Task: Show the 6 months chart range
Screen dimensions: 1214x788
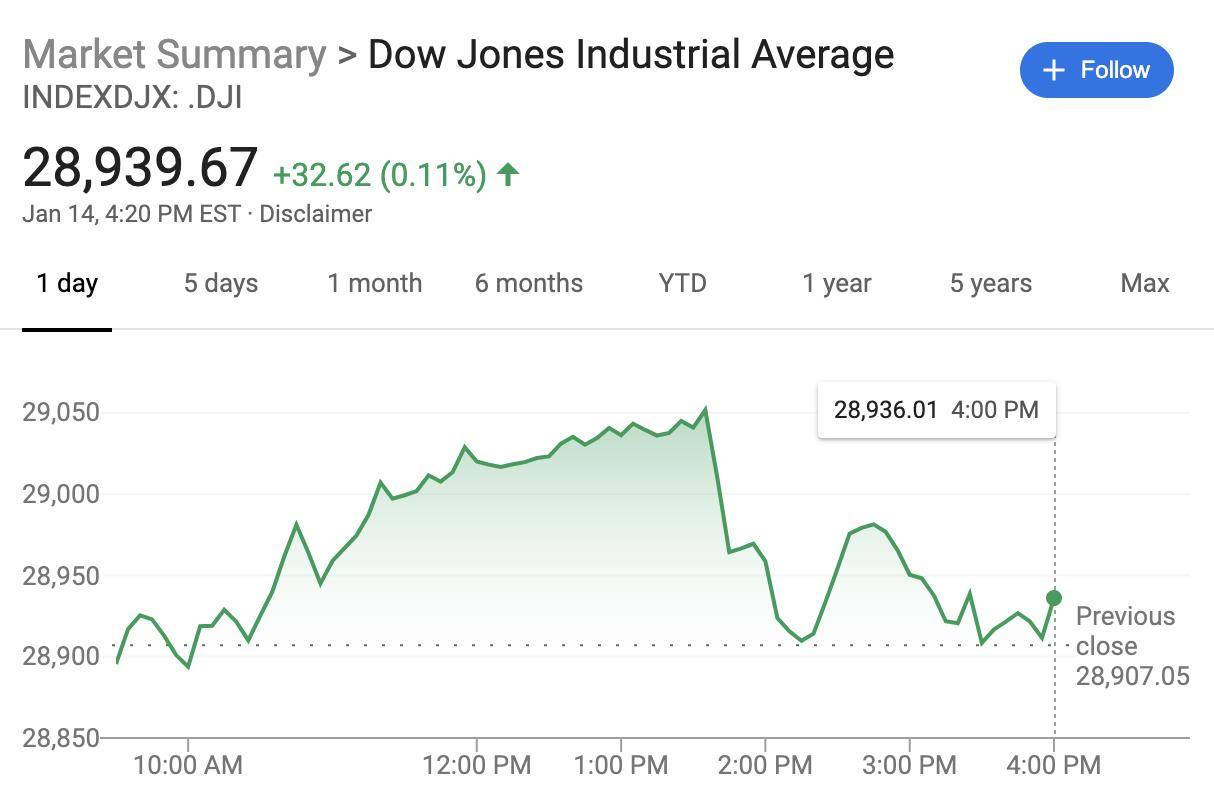Action: [x=528, y=284]
